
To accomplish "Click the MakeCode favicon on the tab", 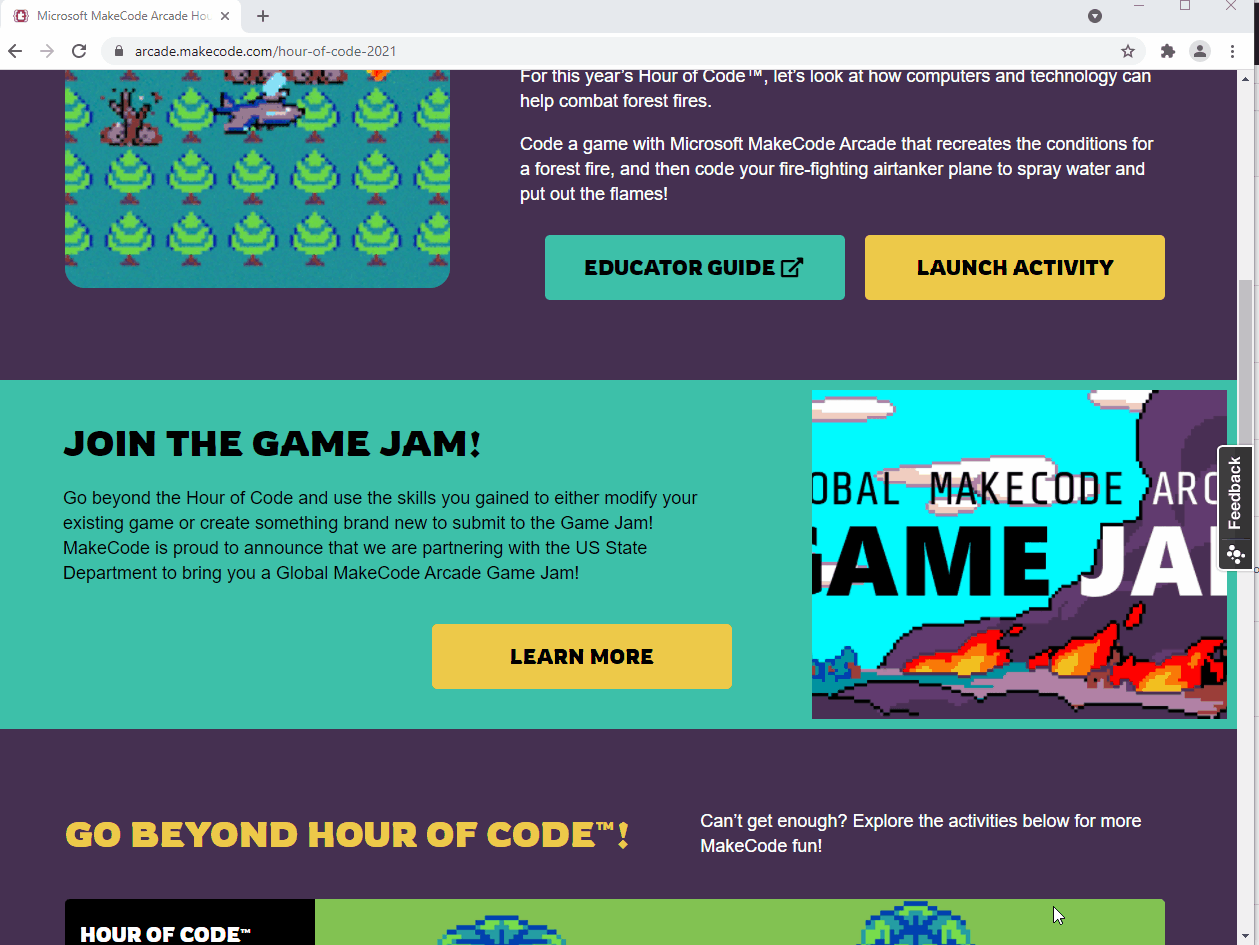I will tap(21, 16).
